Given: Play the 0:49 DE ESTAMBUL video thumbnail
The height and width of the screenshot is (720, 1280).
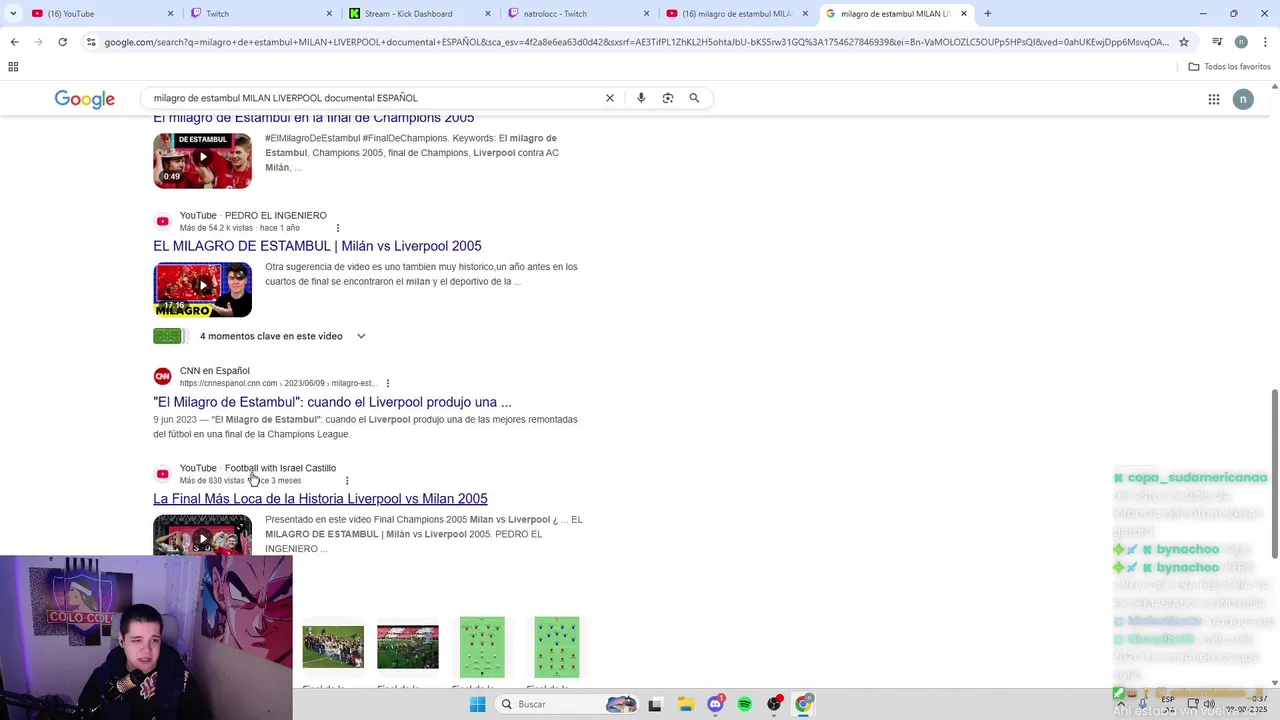Looking at the screenshot, I should point(202,160).
